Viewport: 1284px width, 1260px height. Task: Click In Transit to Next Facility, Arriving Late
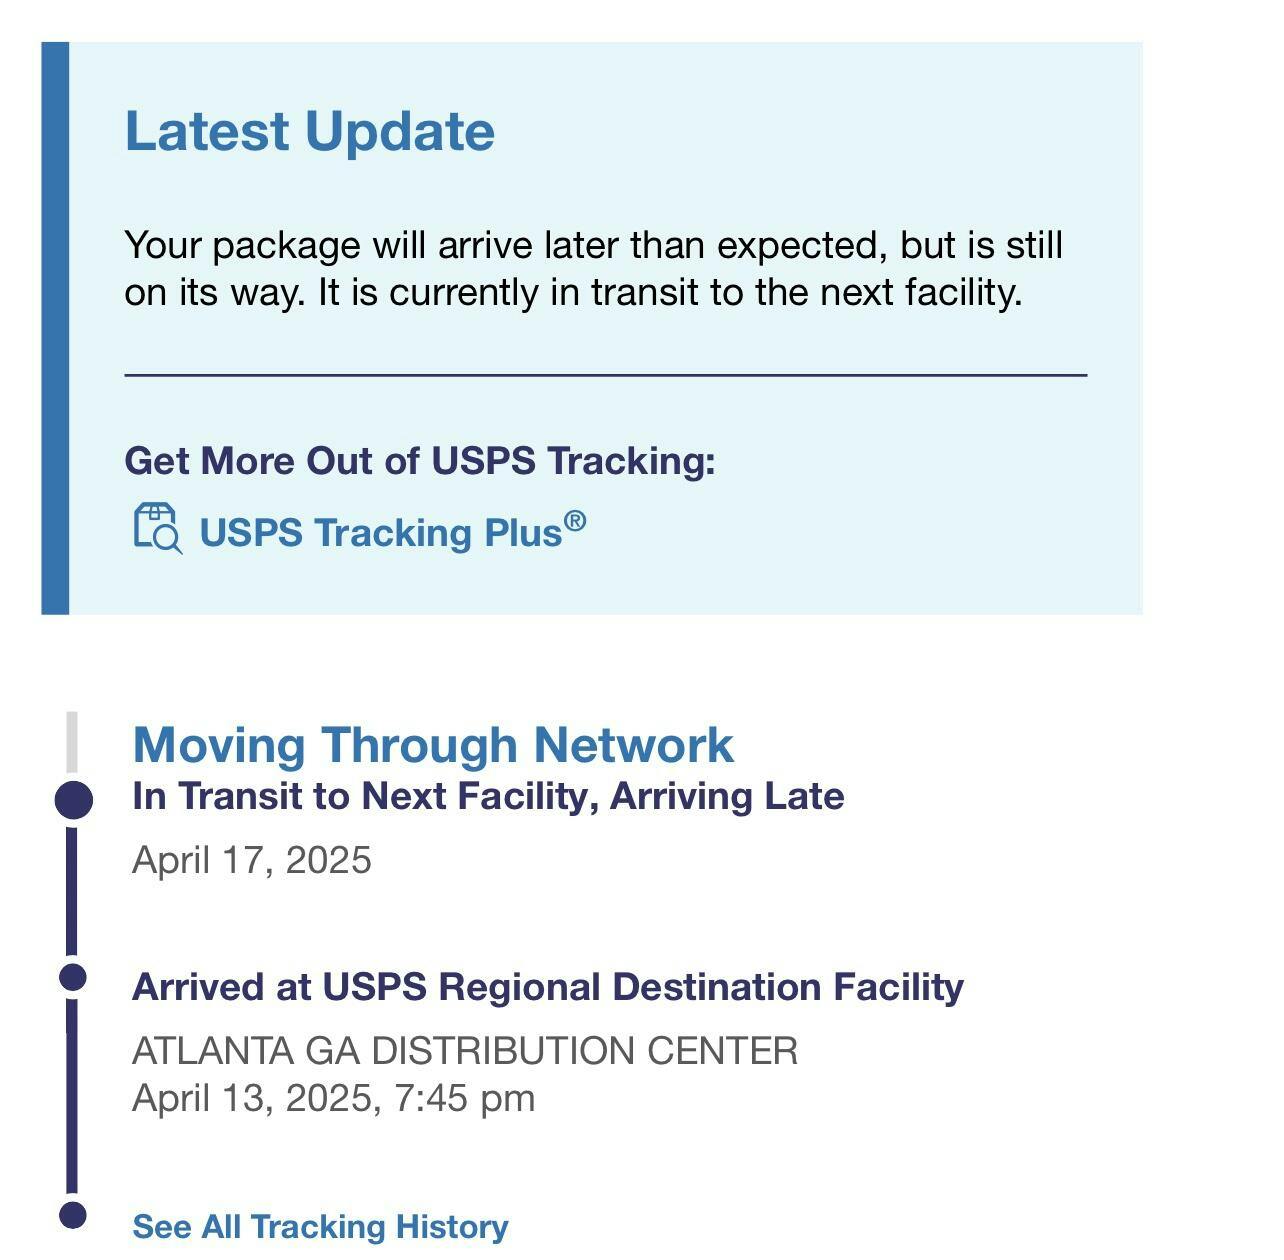pos(488,796)
